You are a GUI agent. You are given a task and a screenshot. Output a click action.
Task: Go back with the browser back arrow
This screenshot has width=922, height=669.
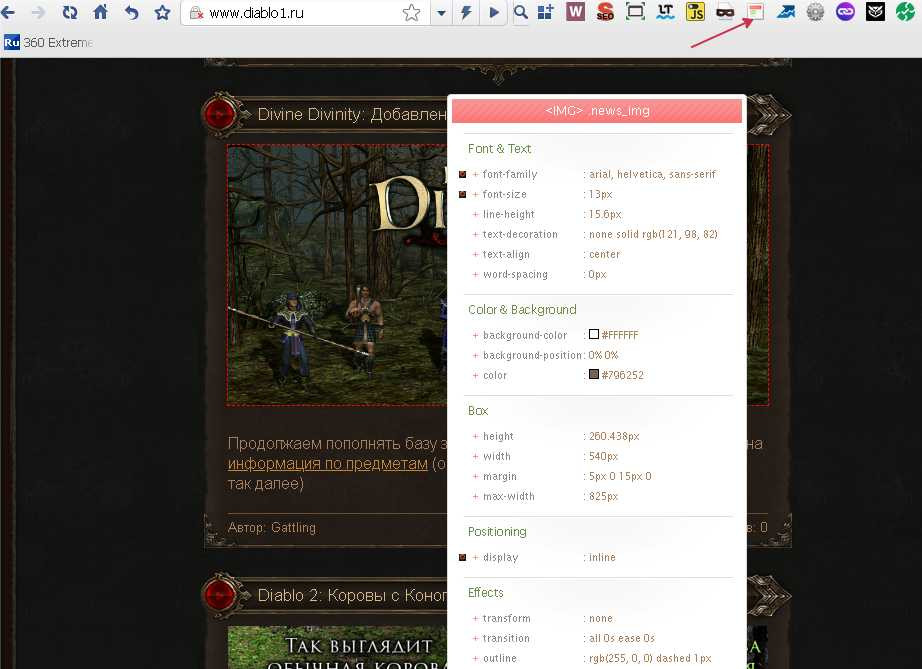8,12
